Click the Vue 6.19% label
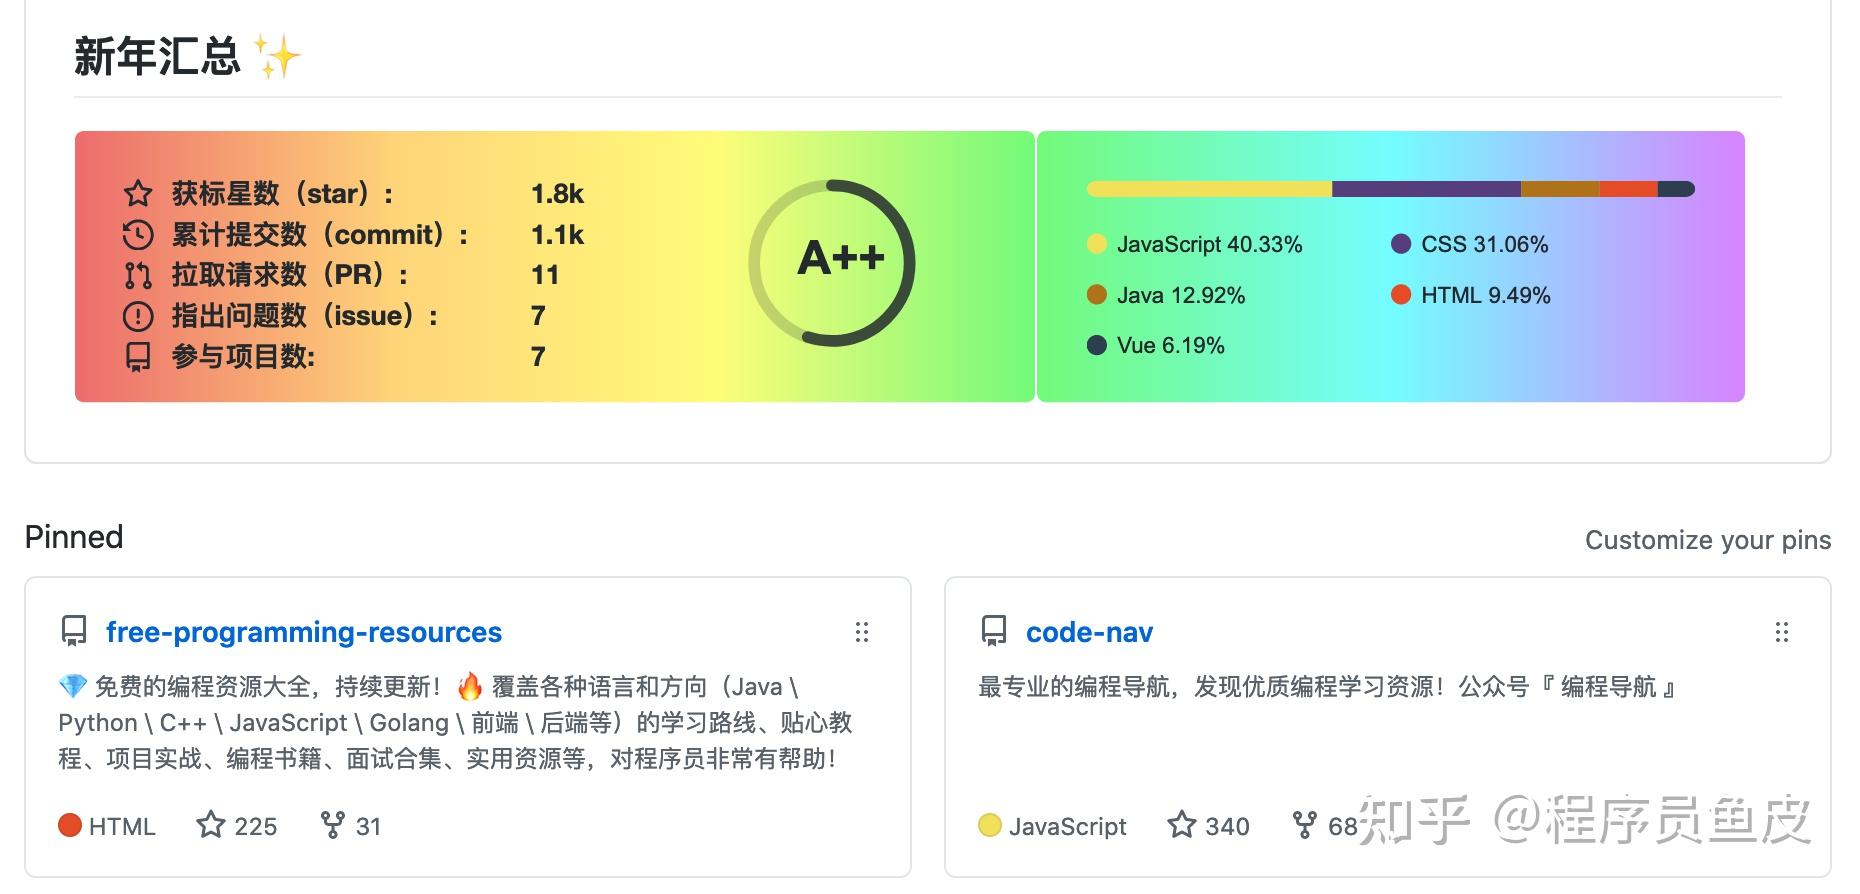 1170,345
